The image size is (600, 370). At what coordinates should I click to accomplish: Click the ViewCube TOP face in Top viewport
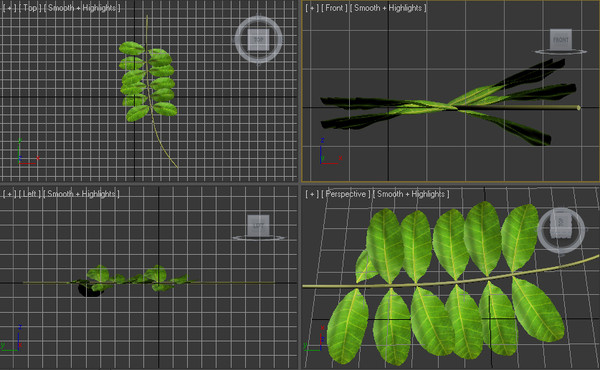point(259,40)
